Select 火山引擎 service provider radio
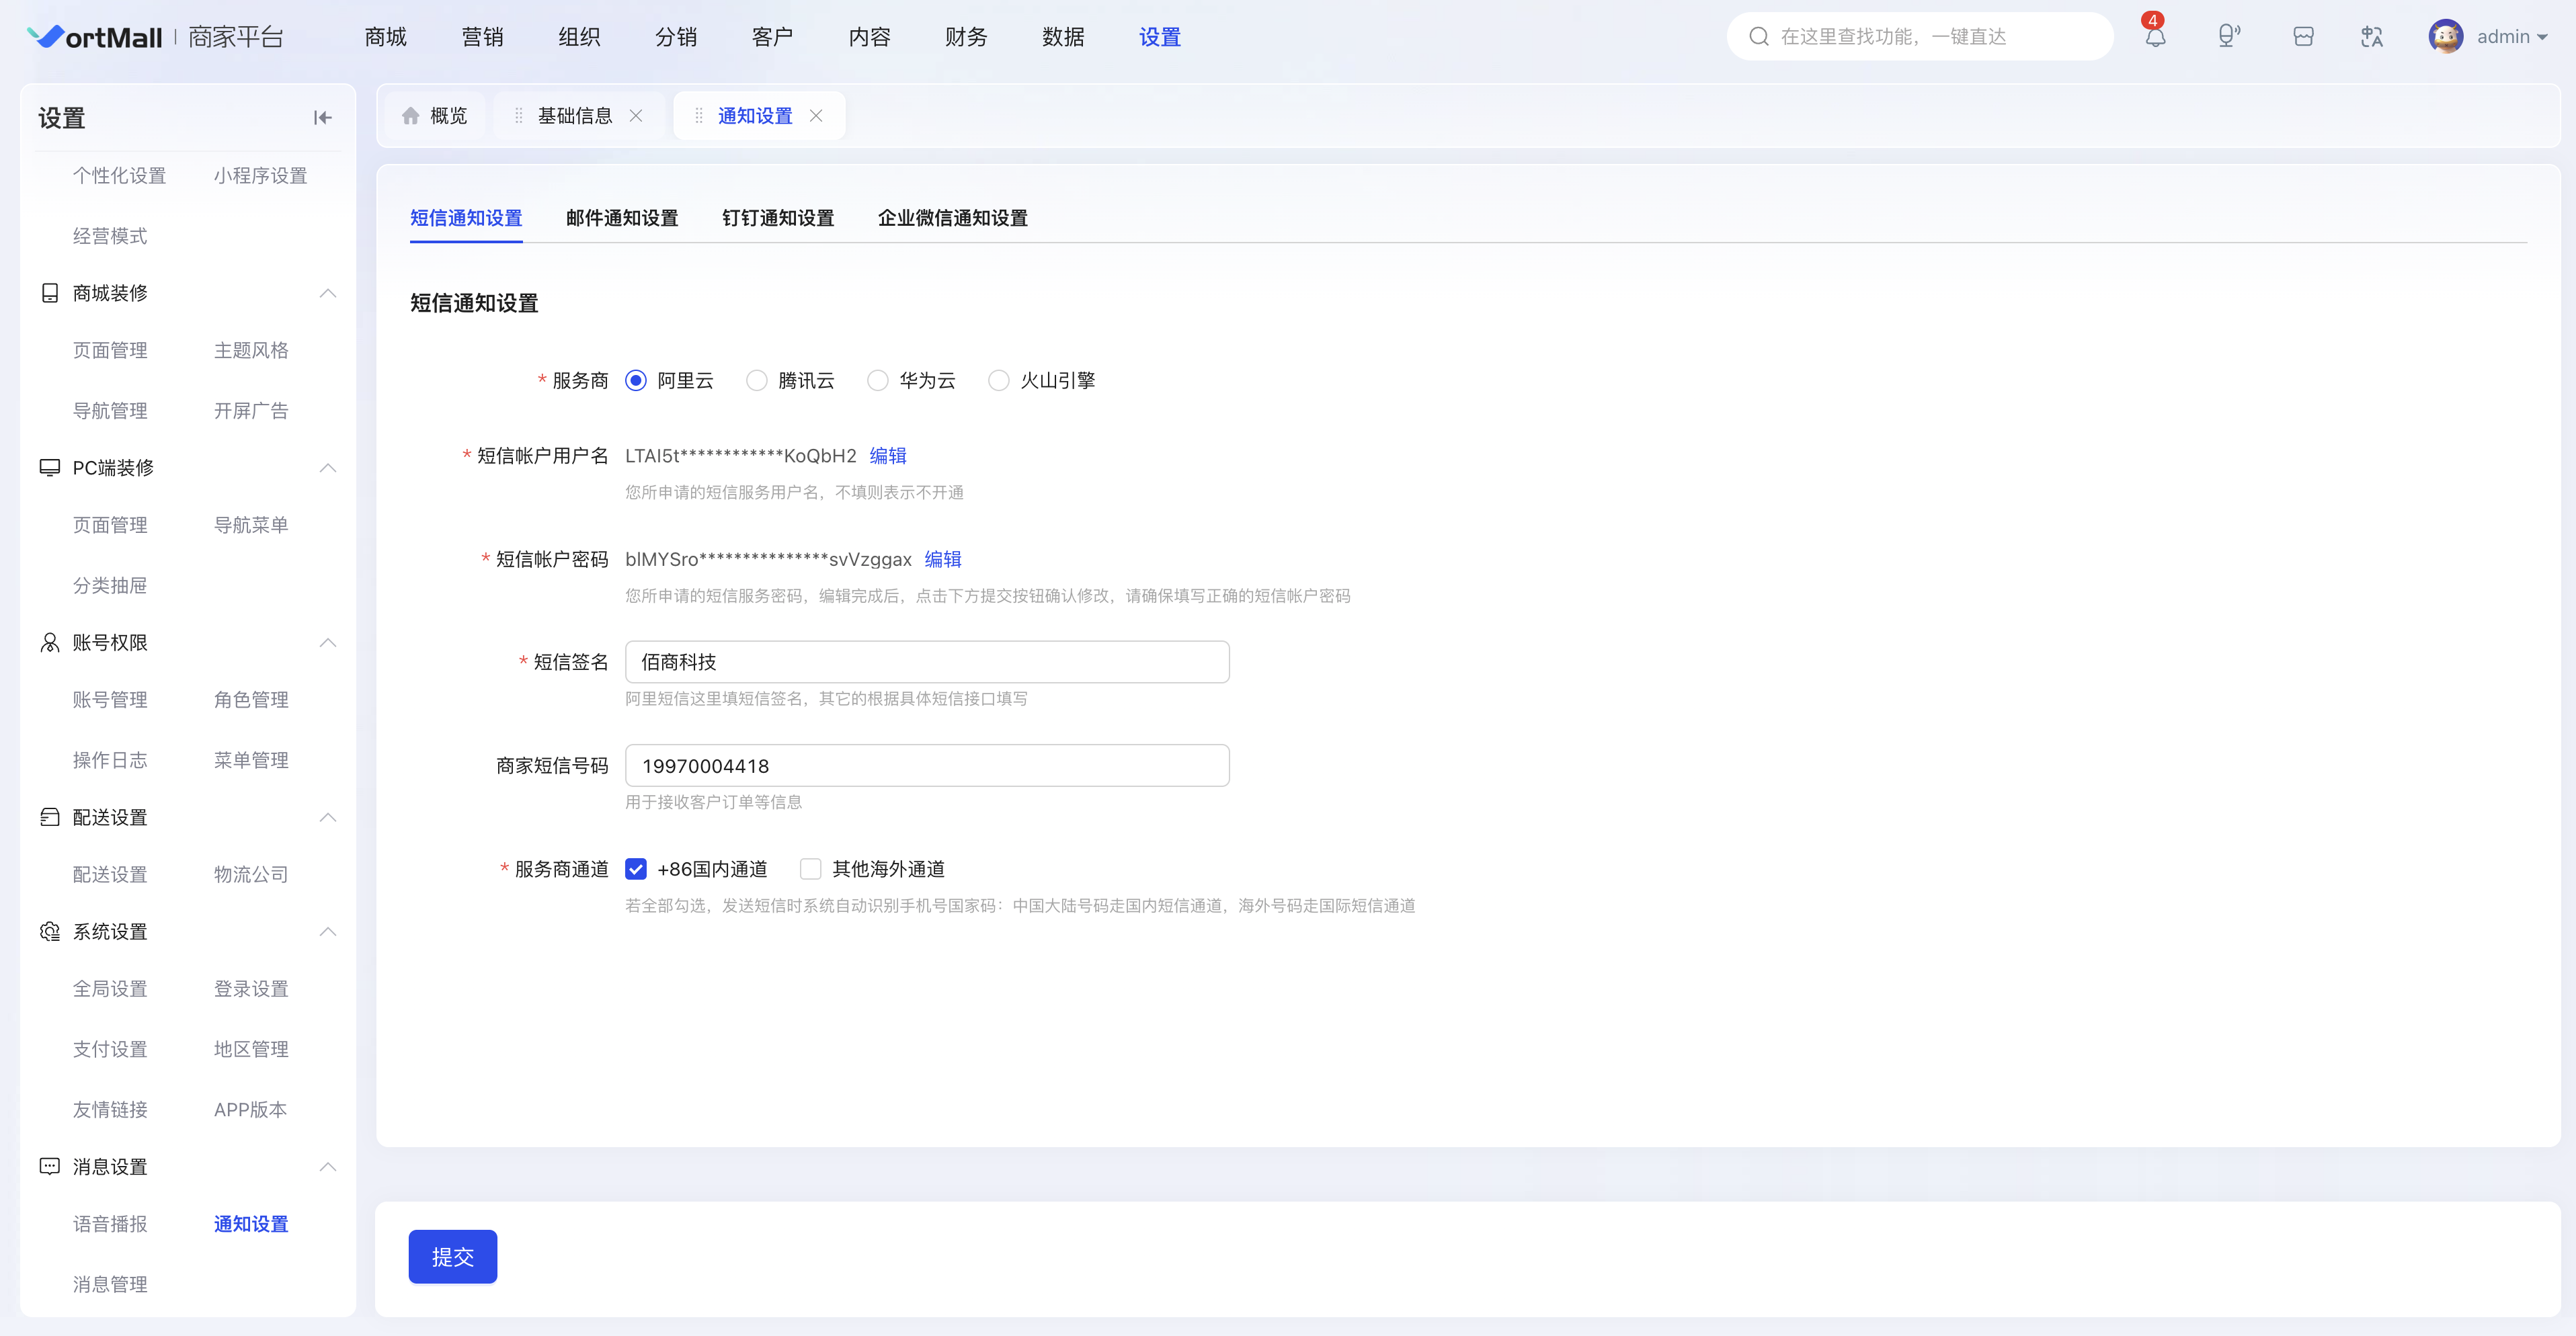 (x=999, y=380)
